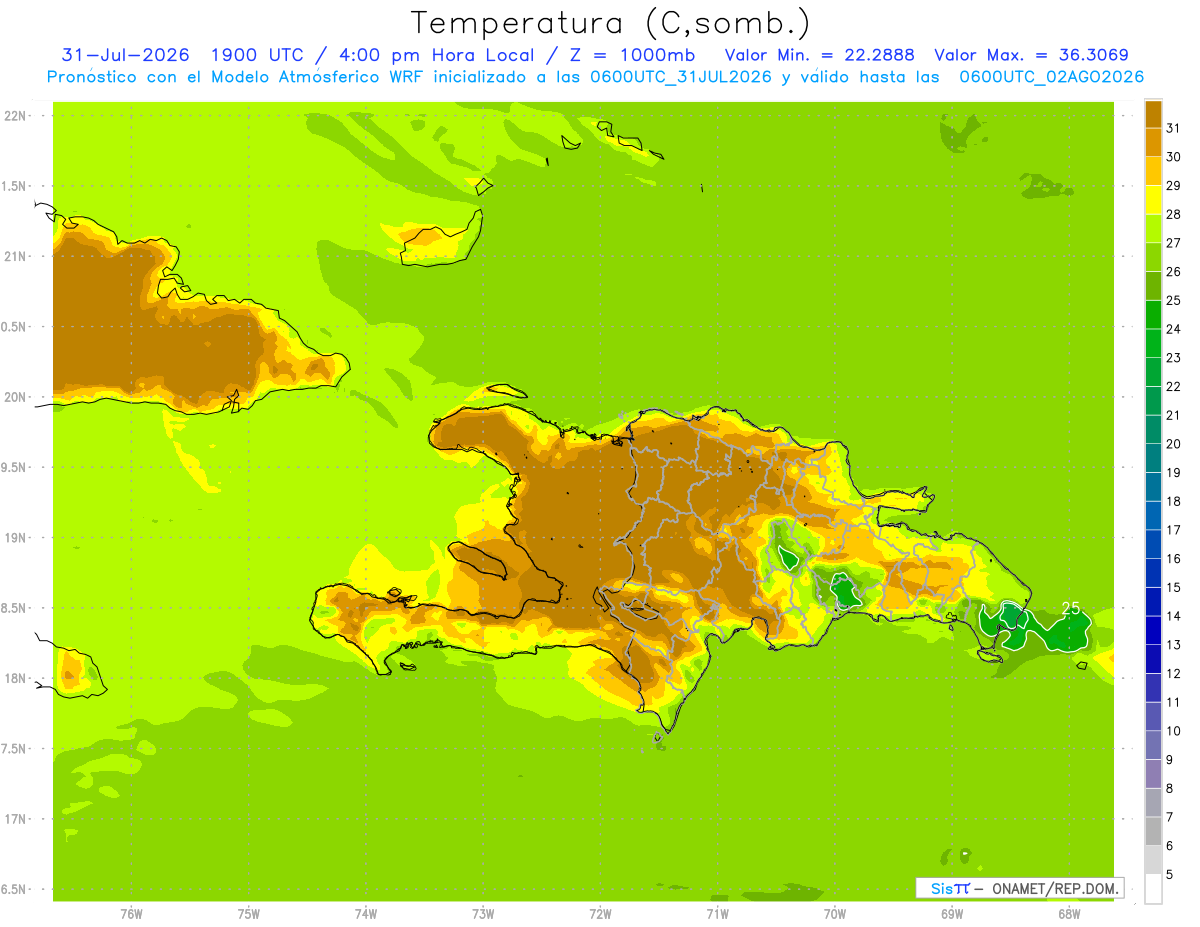Click the "17N" latitude axis label
Image resolution: width=1200 pixels, height=927 pixels.
(16, 819)
